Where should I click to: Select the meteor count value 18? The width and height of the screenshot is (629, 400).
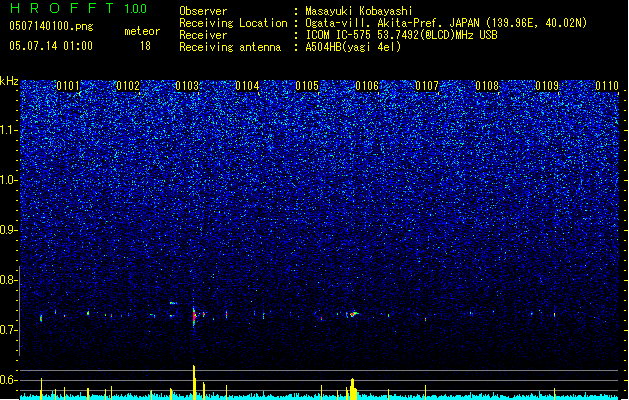click(x=145, y=46)
